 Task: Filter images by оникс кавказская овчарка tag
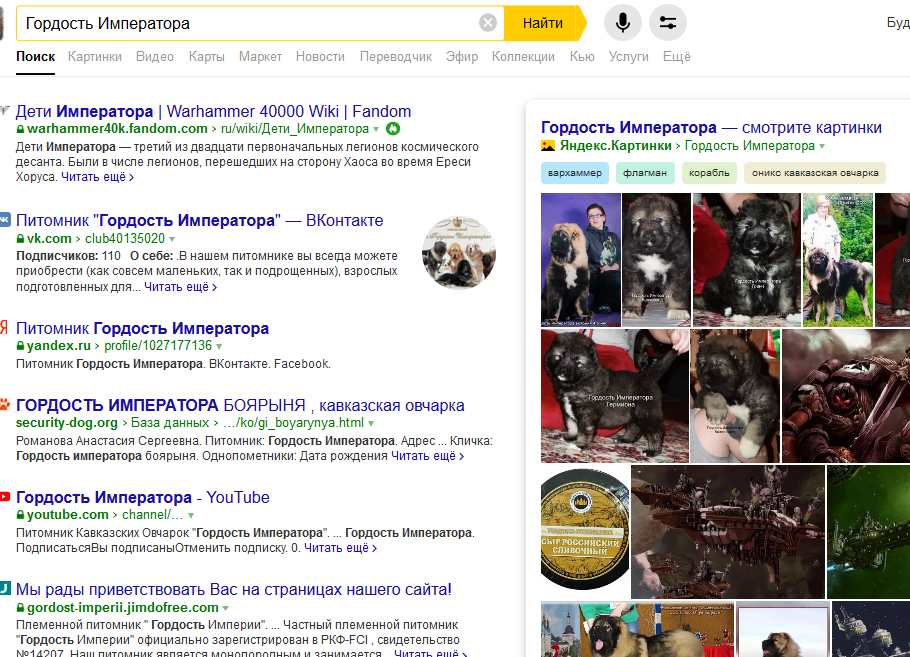tap(815, 173)
